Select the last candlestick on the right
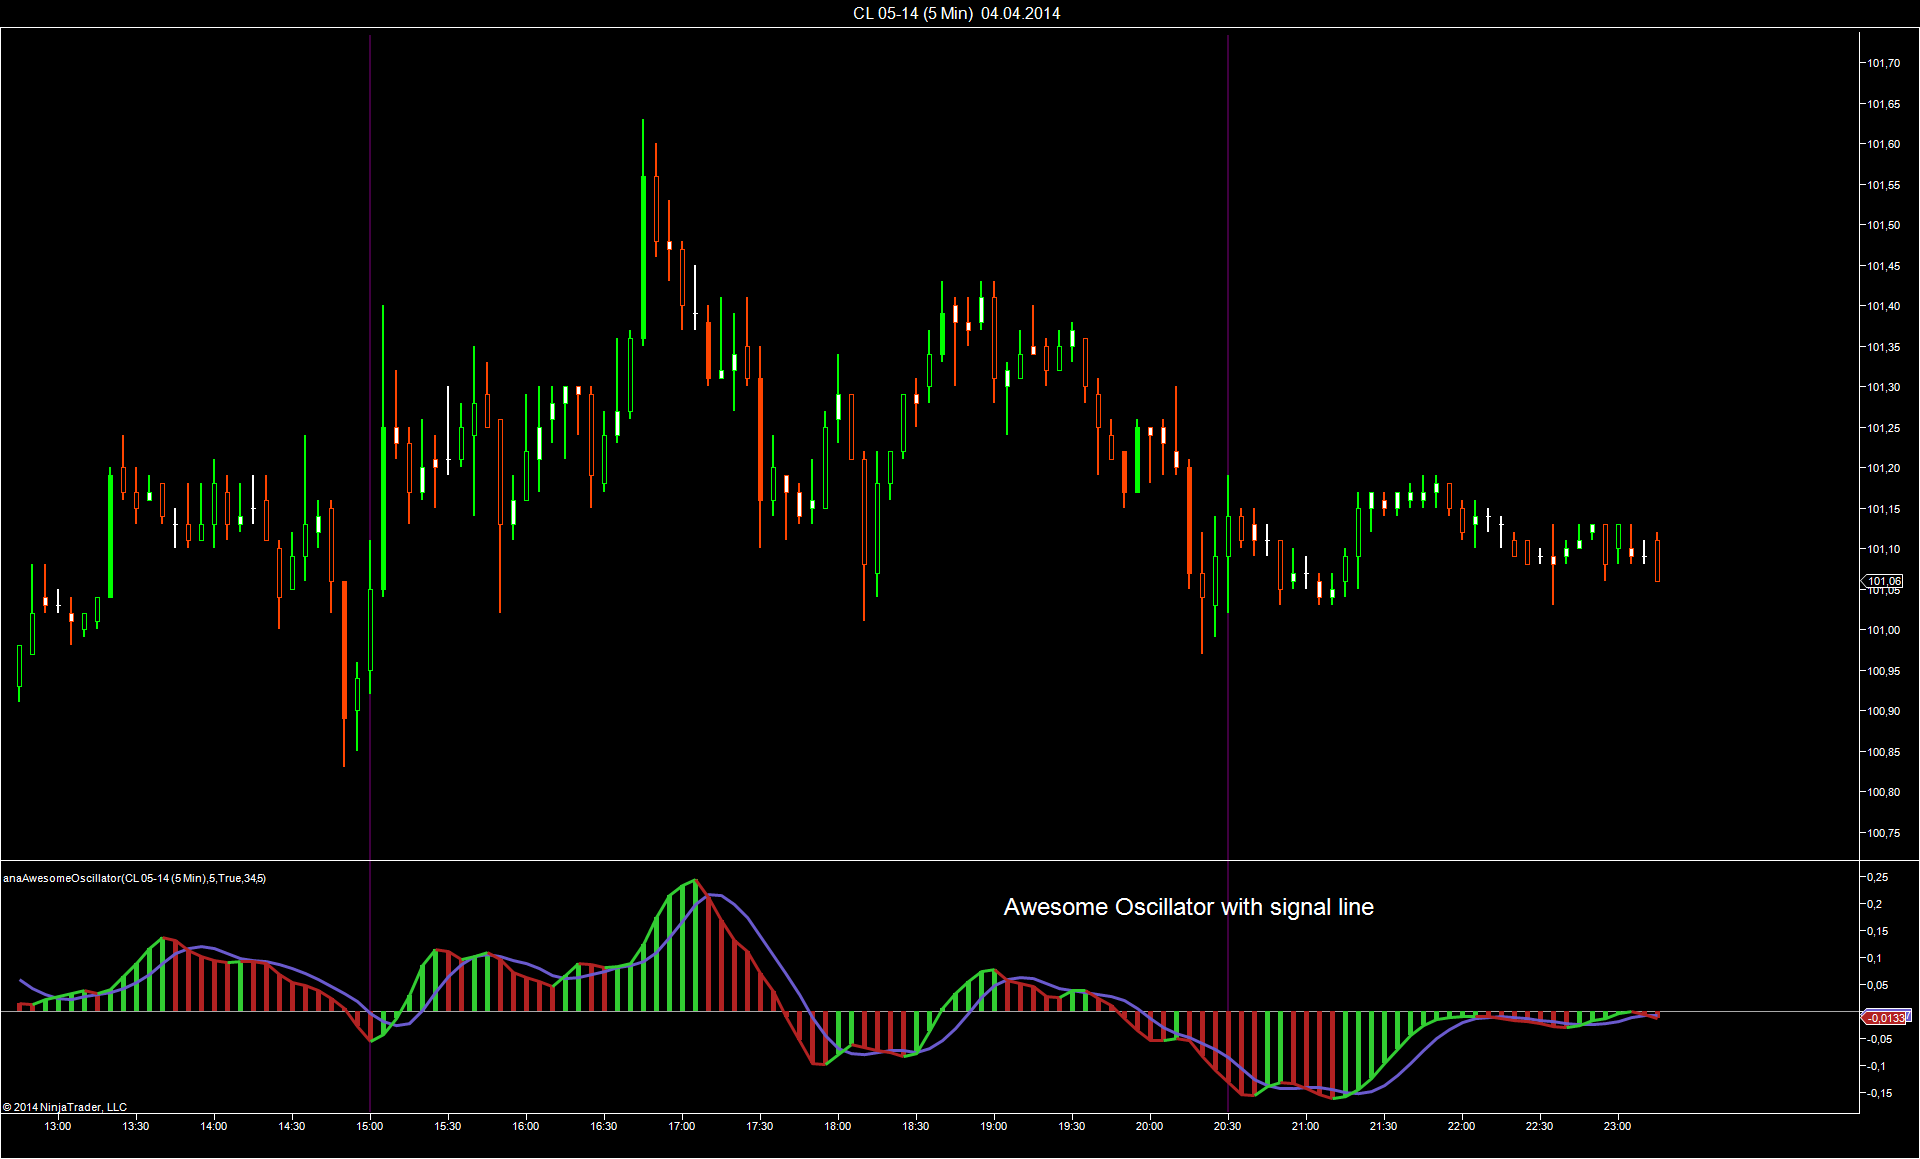The image size is (1920, 1159). [1657, 560]
